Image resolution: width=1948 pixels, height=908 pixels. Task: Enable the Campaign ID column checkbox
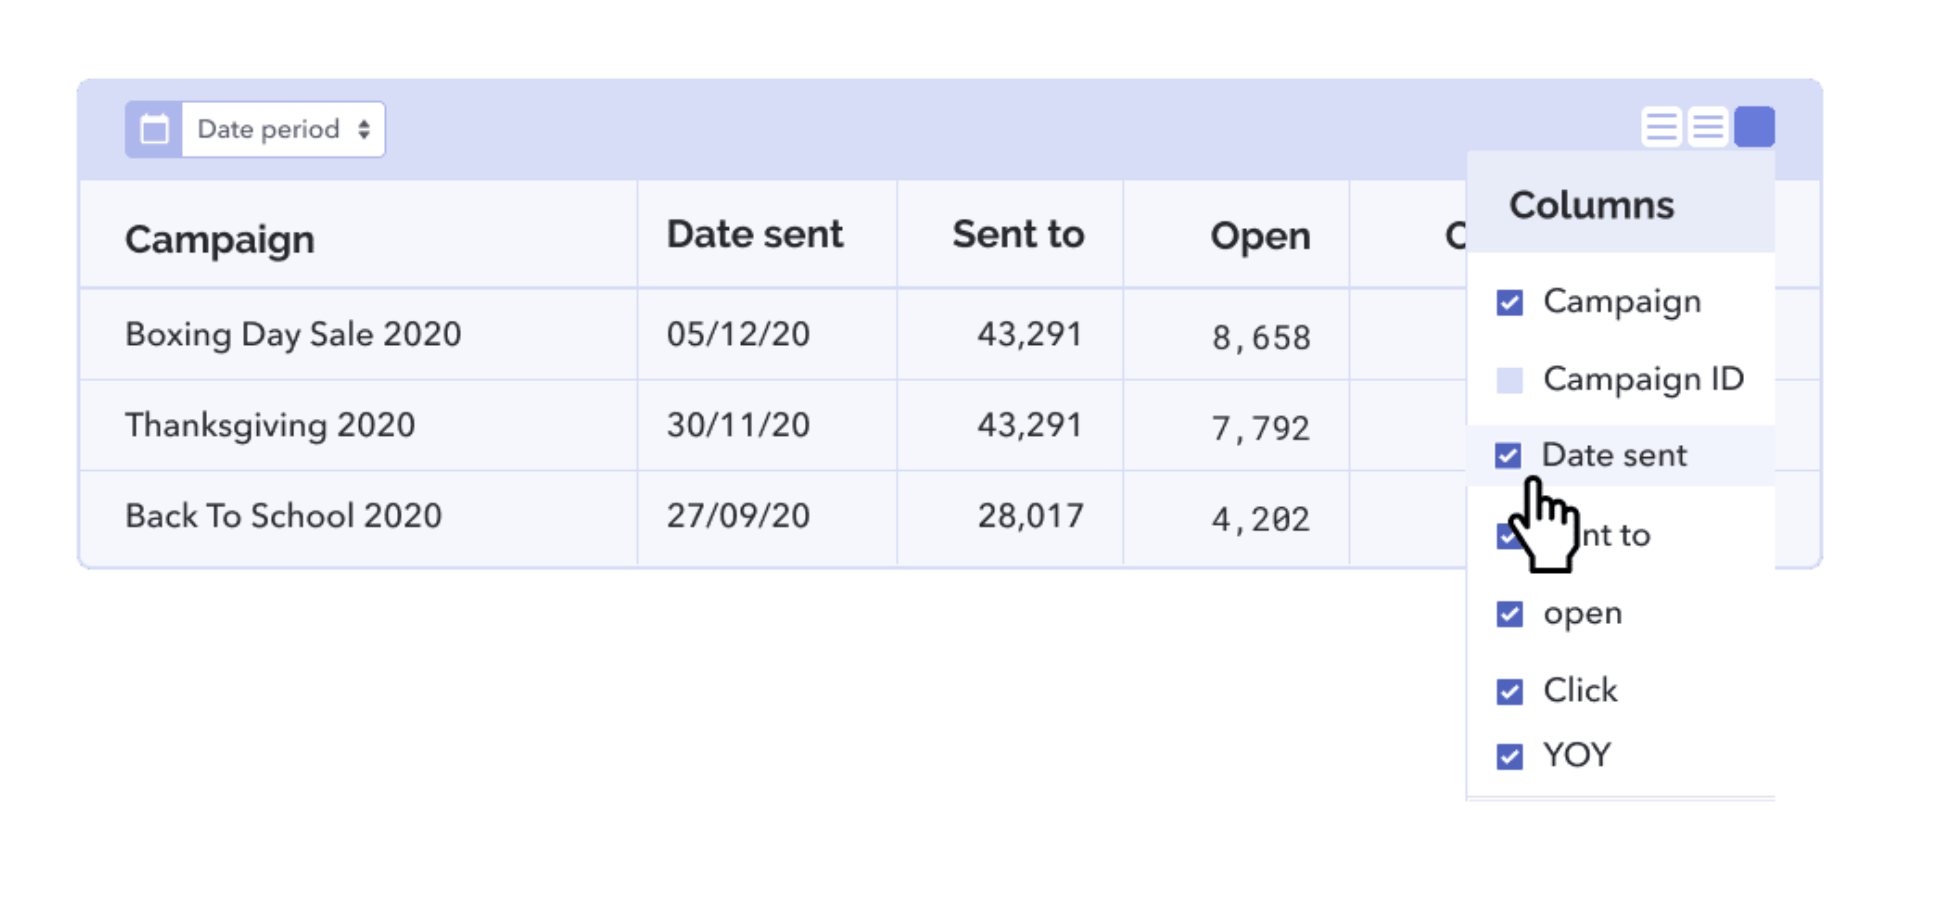coord(1510,380)
